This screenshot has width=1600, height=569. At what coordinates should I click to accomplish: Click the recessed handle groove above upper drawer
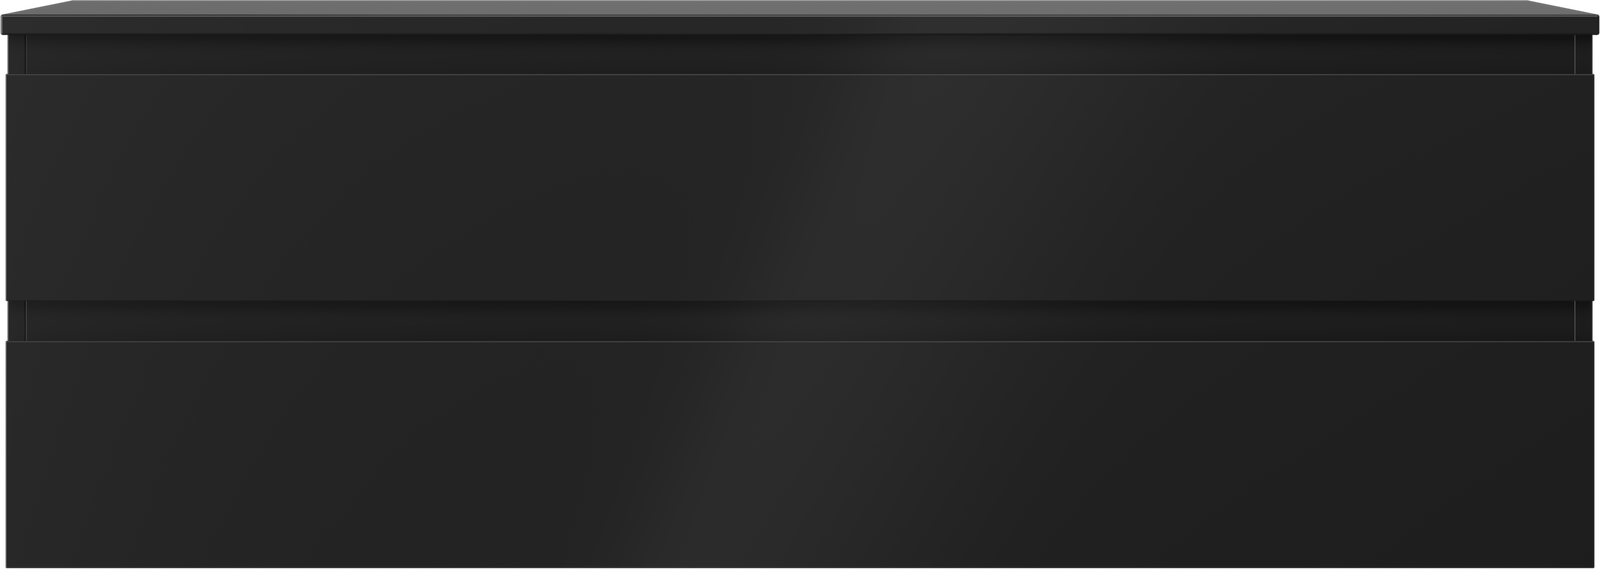coord(800,55)
